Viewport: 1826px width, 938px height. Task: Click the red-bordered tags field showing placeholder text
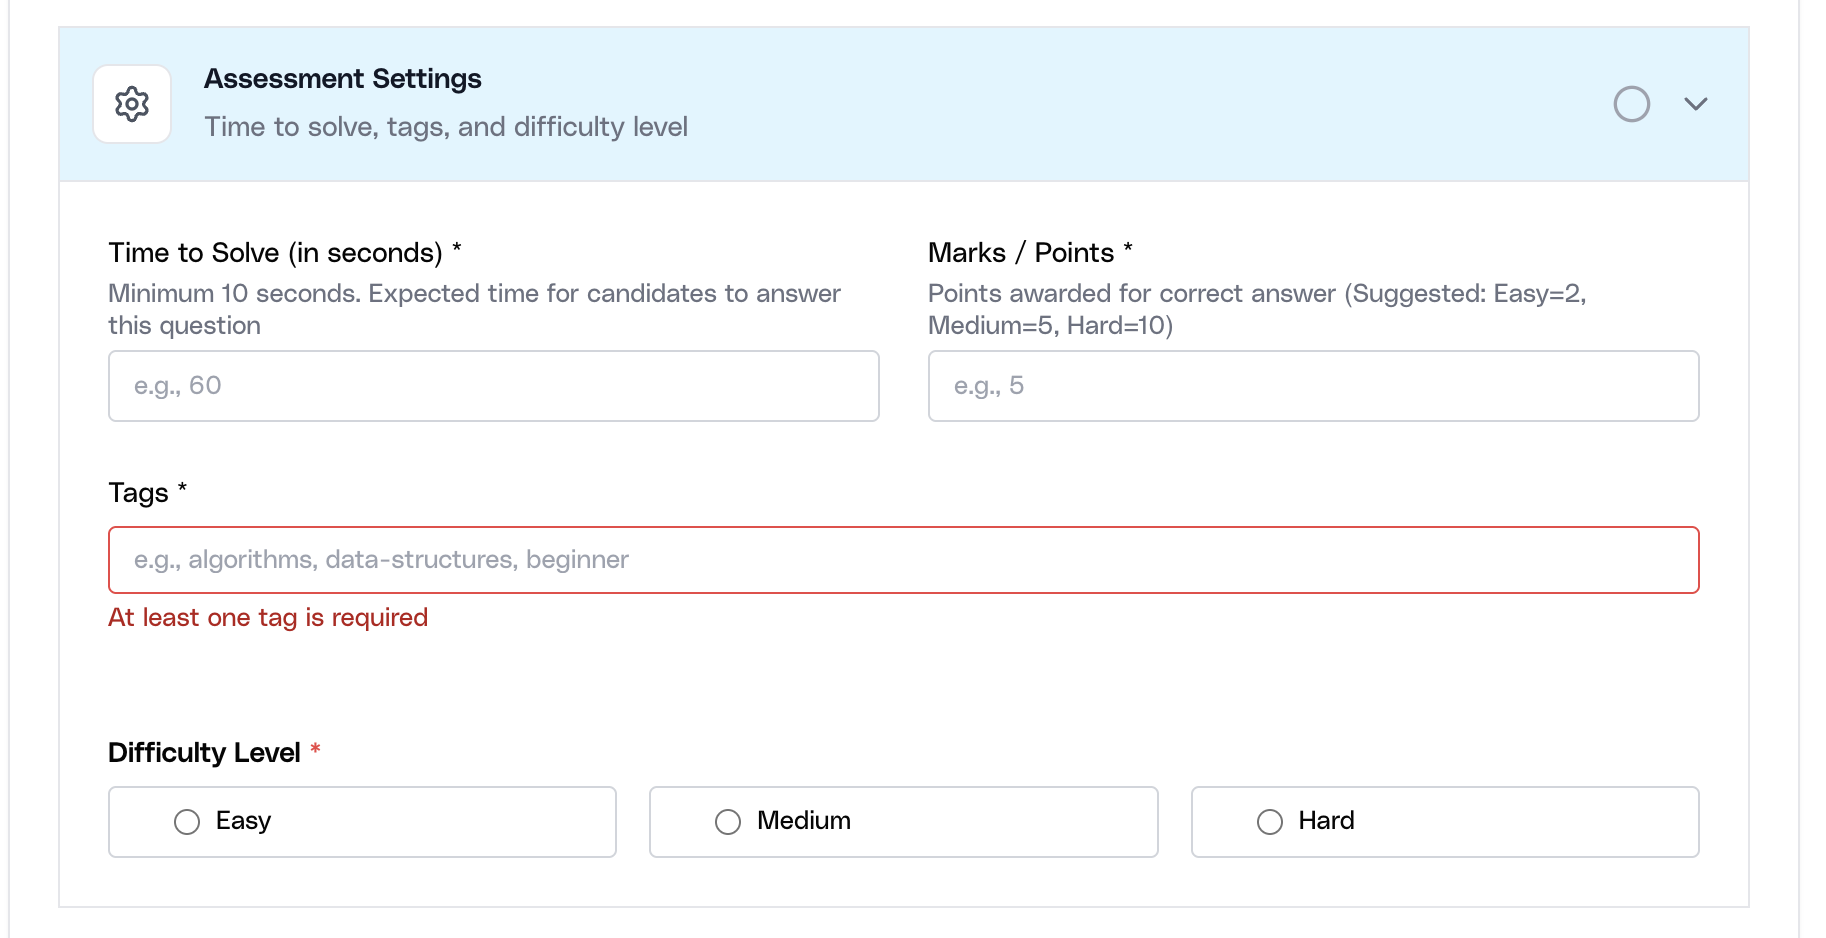[x=903, y=560]
